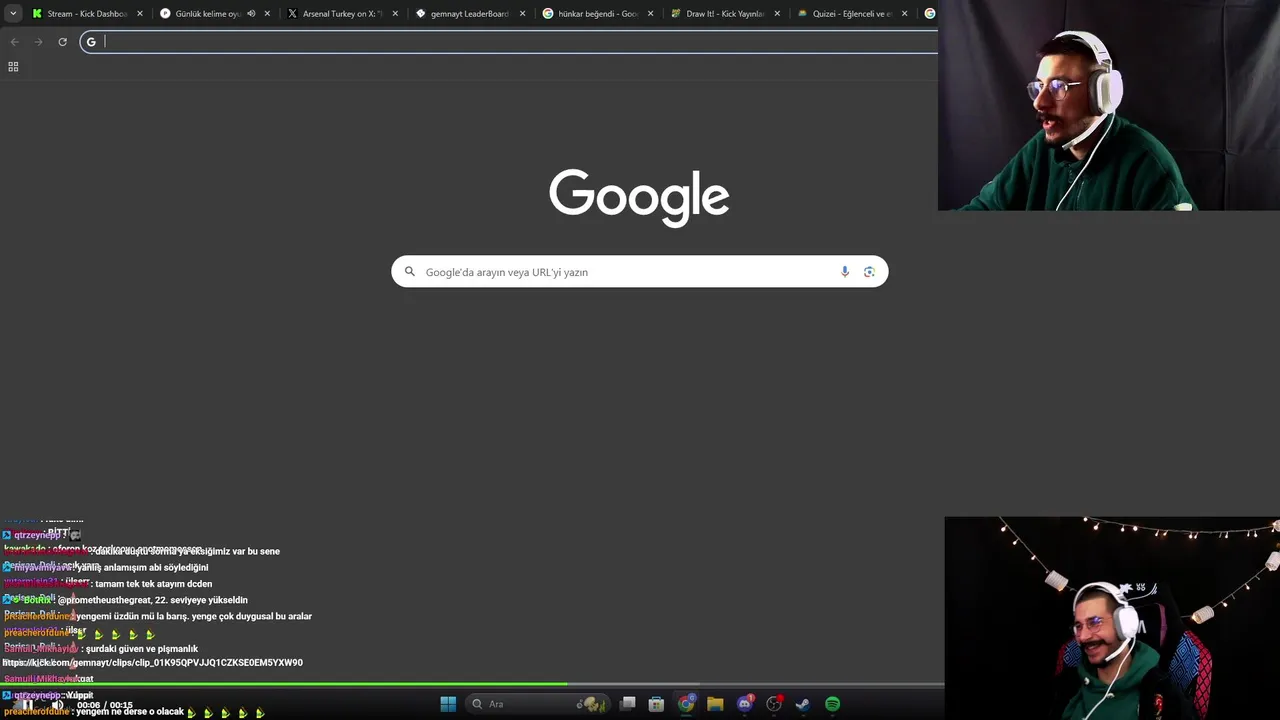The image size is (1280, 720).
Task: Open Discord from the taskbar
Action: click(745, 704)
